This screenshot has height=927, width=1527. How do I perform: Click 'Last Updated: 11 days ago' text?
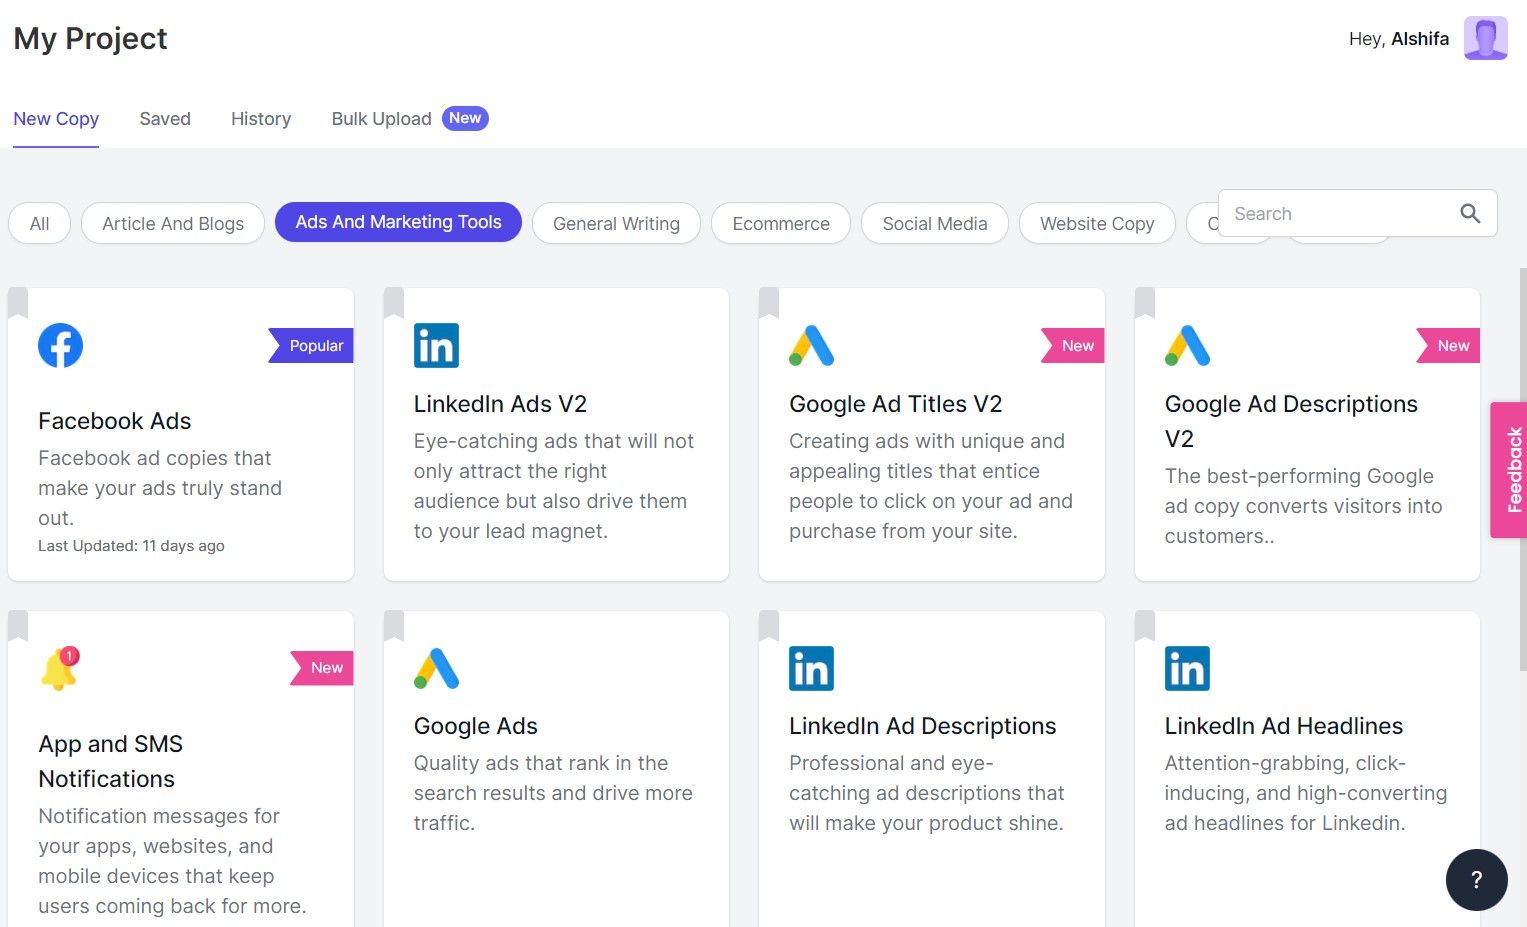click(x=131, y=546)
